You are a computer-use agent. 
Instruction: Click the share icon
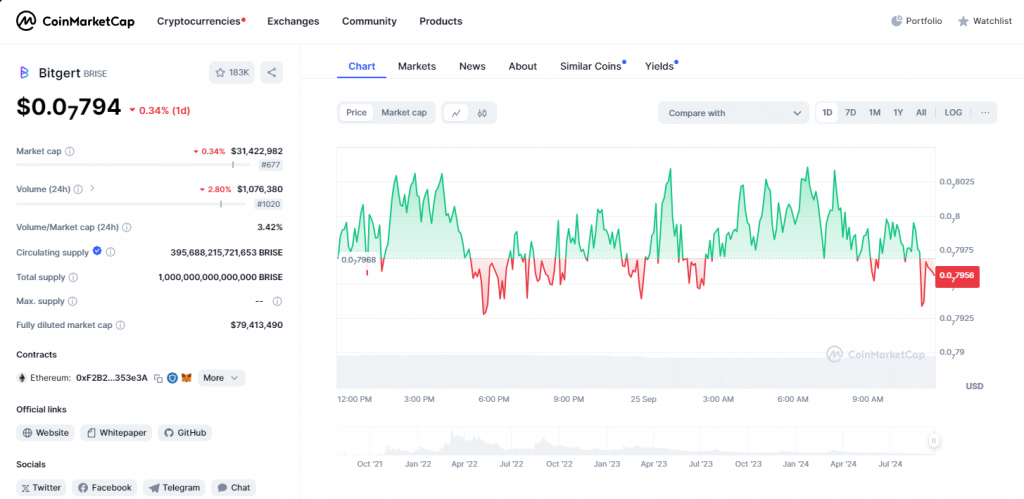coord(272,72)
